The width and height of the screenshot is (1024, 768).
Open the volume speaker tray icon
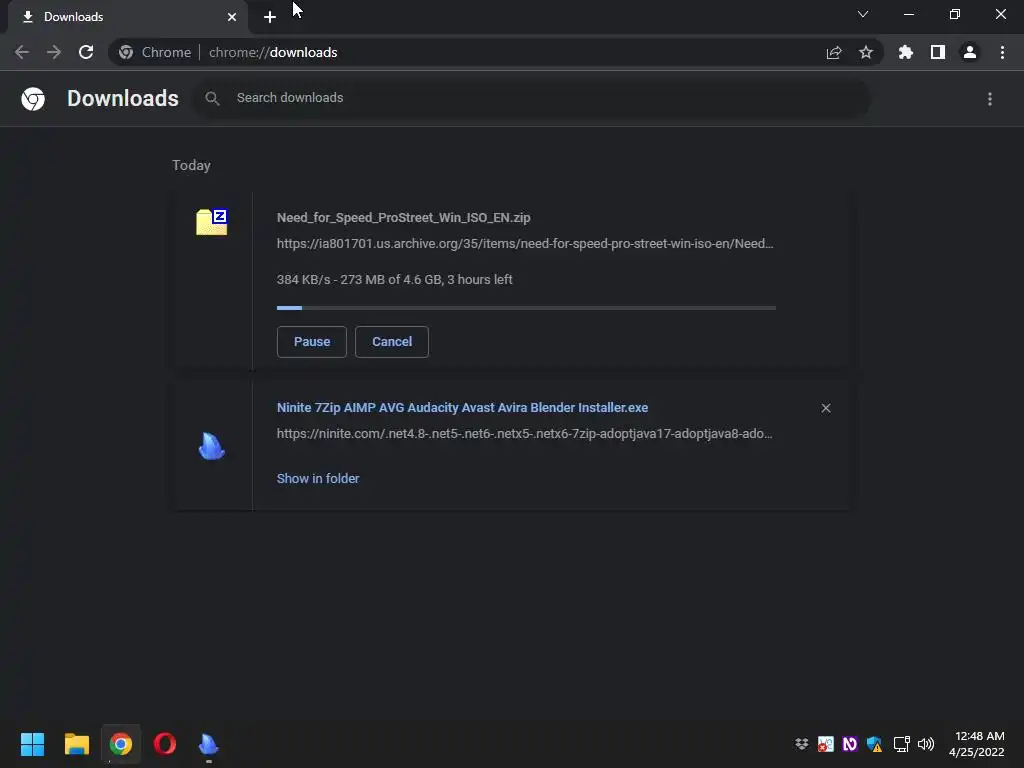point(926,744)
